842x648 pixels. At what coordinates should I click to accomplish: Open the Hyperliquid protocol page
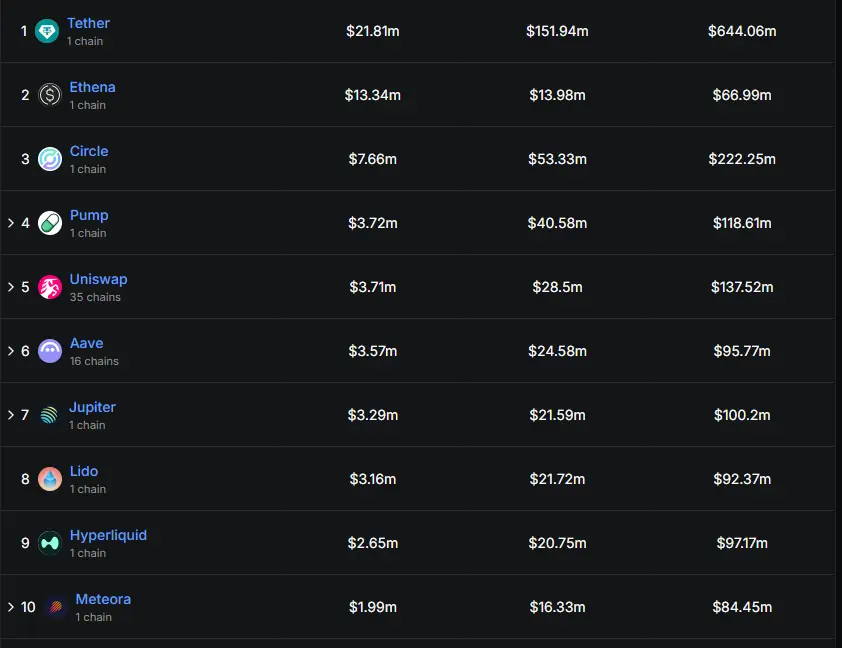pyautogui.click(x=108, y=535)
